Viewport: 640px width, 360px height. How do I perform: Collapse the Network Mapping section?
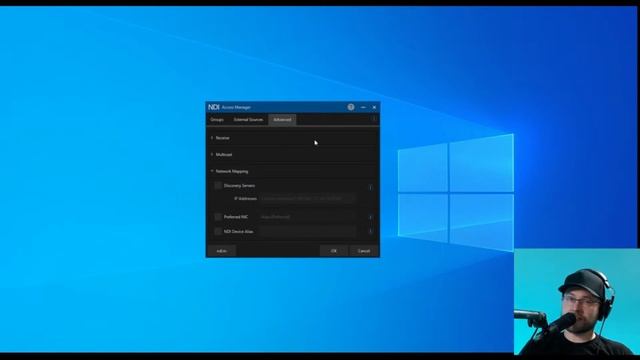click(x=292, y=171)
